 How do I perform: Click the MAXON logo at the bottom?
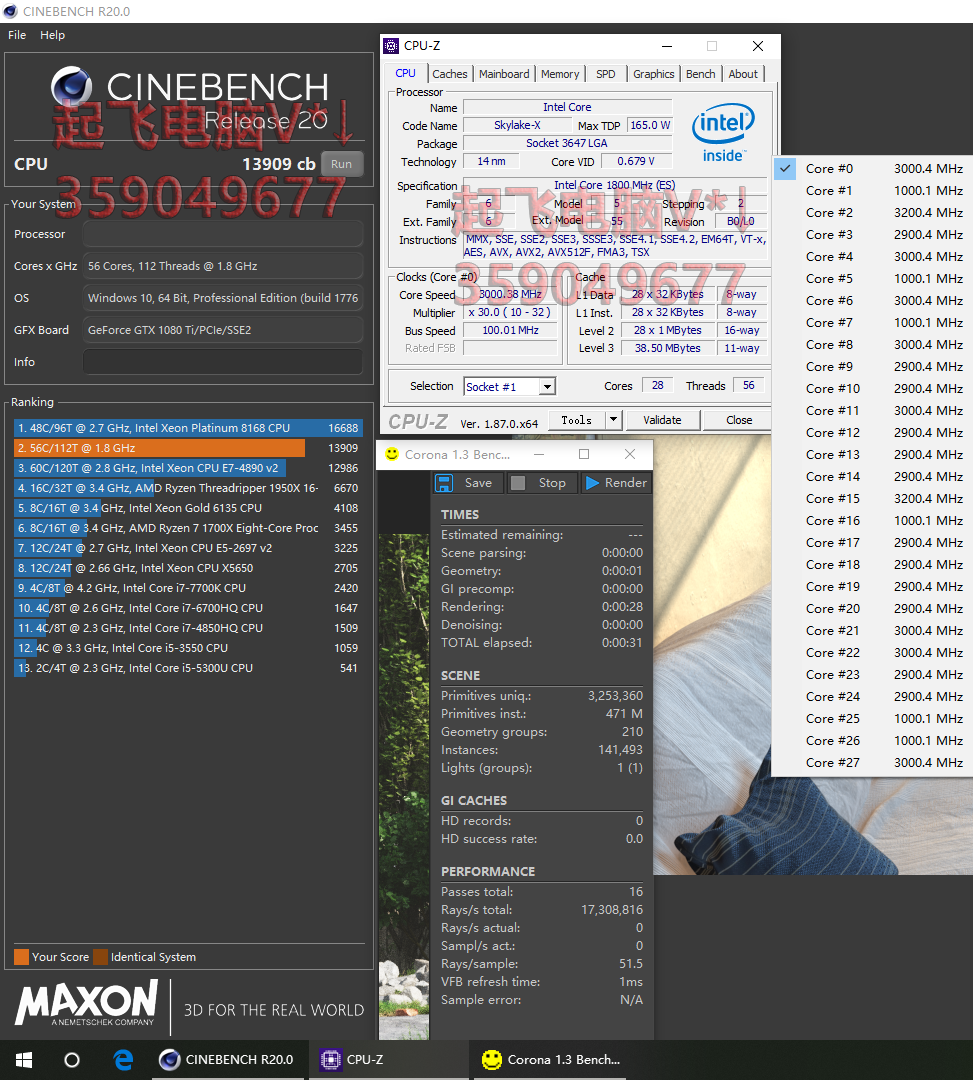pyautogui.click(x=87, y=1004)
